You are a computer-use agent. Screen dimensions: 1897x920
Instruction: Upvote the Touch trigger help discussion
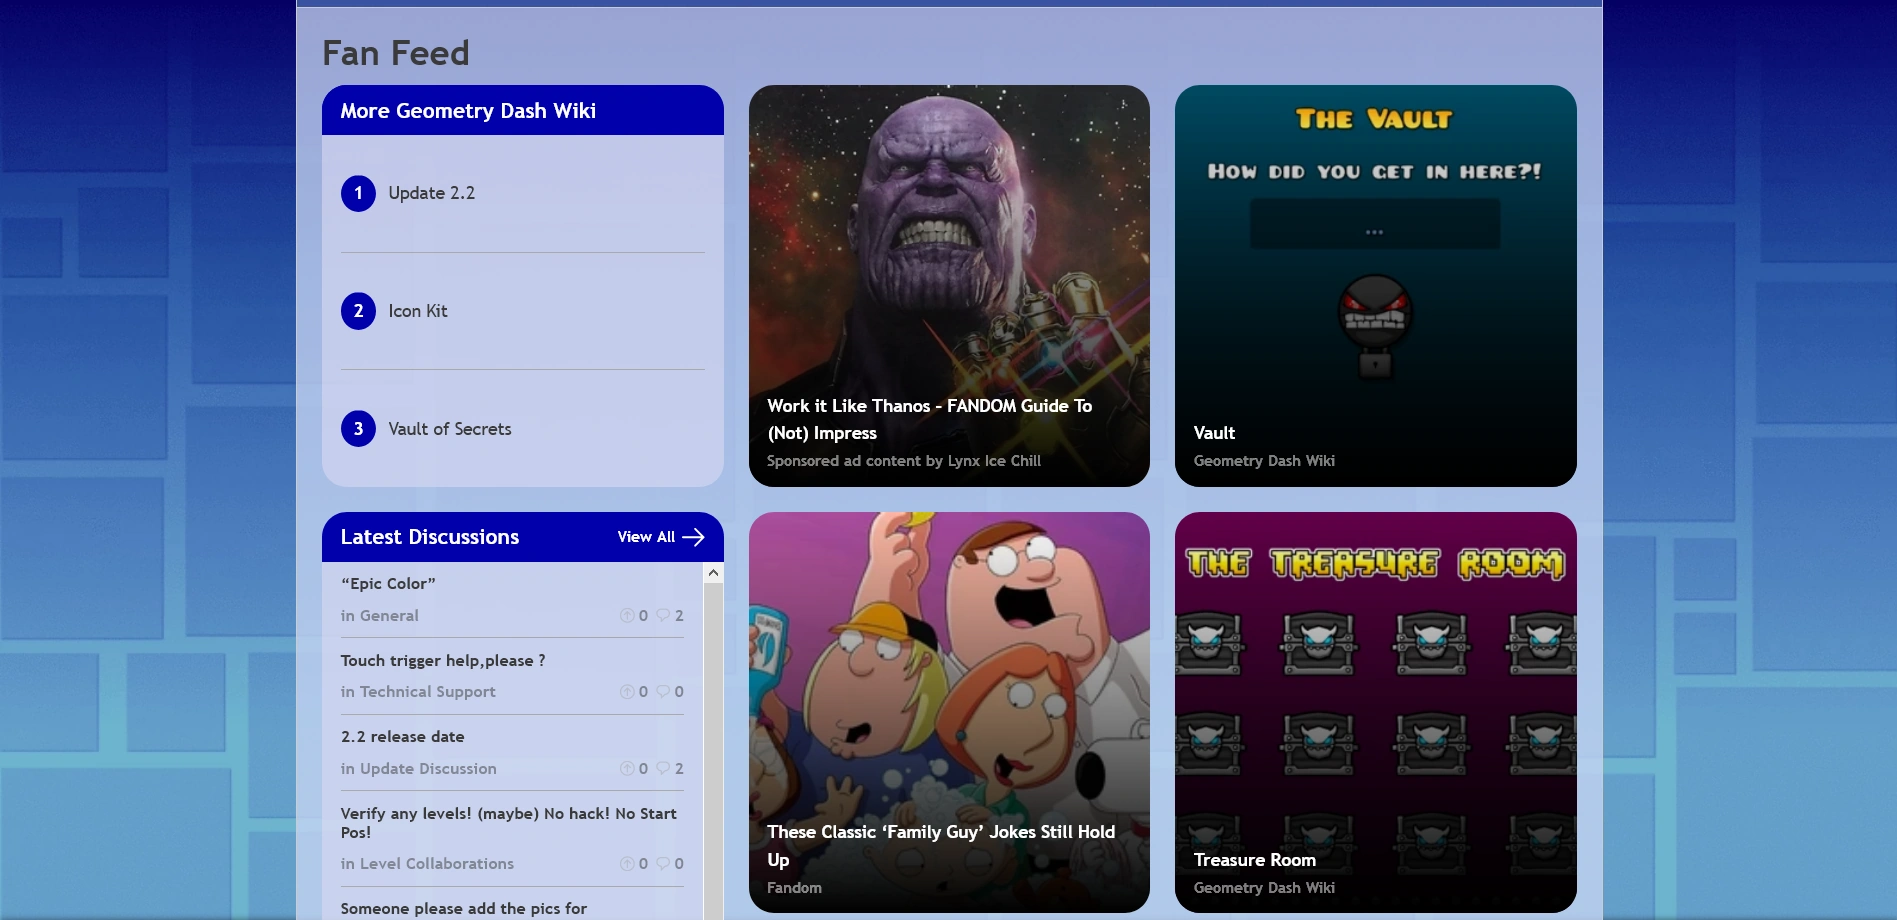pyautogui.click(x=627, y=692)
